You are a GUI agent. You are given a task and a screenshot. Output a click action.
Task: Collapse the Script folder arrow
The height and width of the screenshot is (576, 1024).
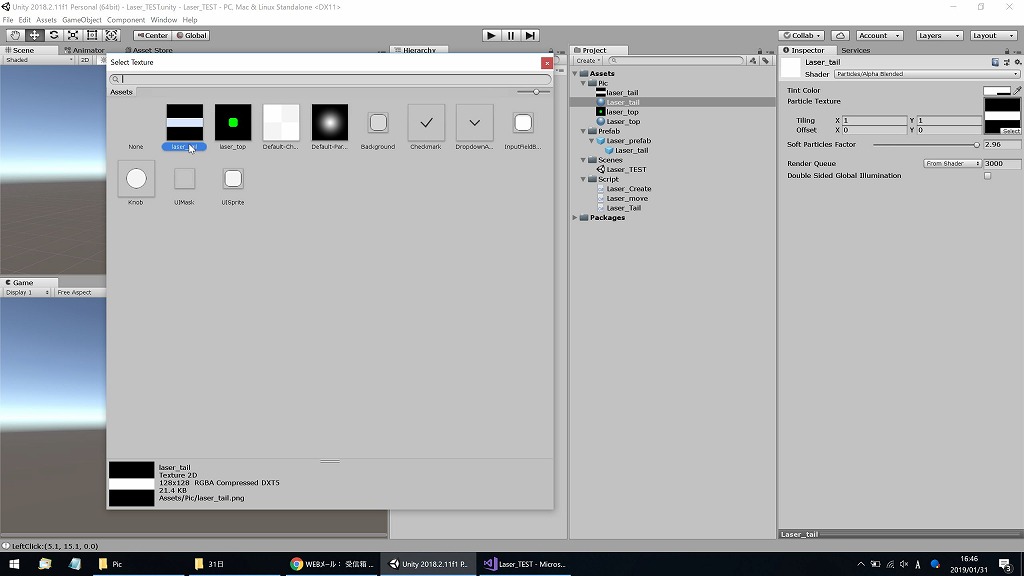583,179
